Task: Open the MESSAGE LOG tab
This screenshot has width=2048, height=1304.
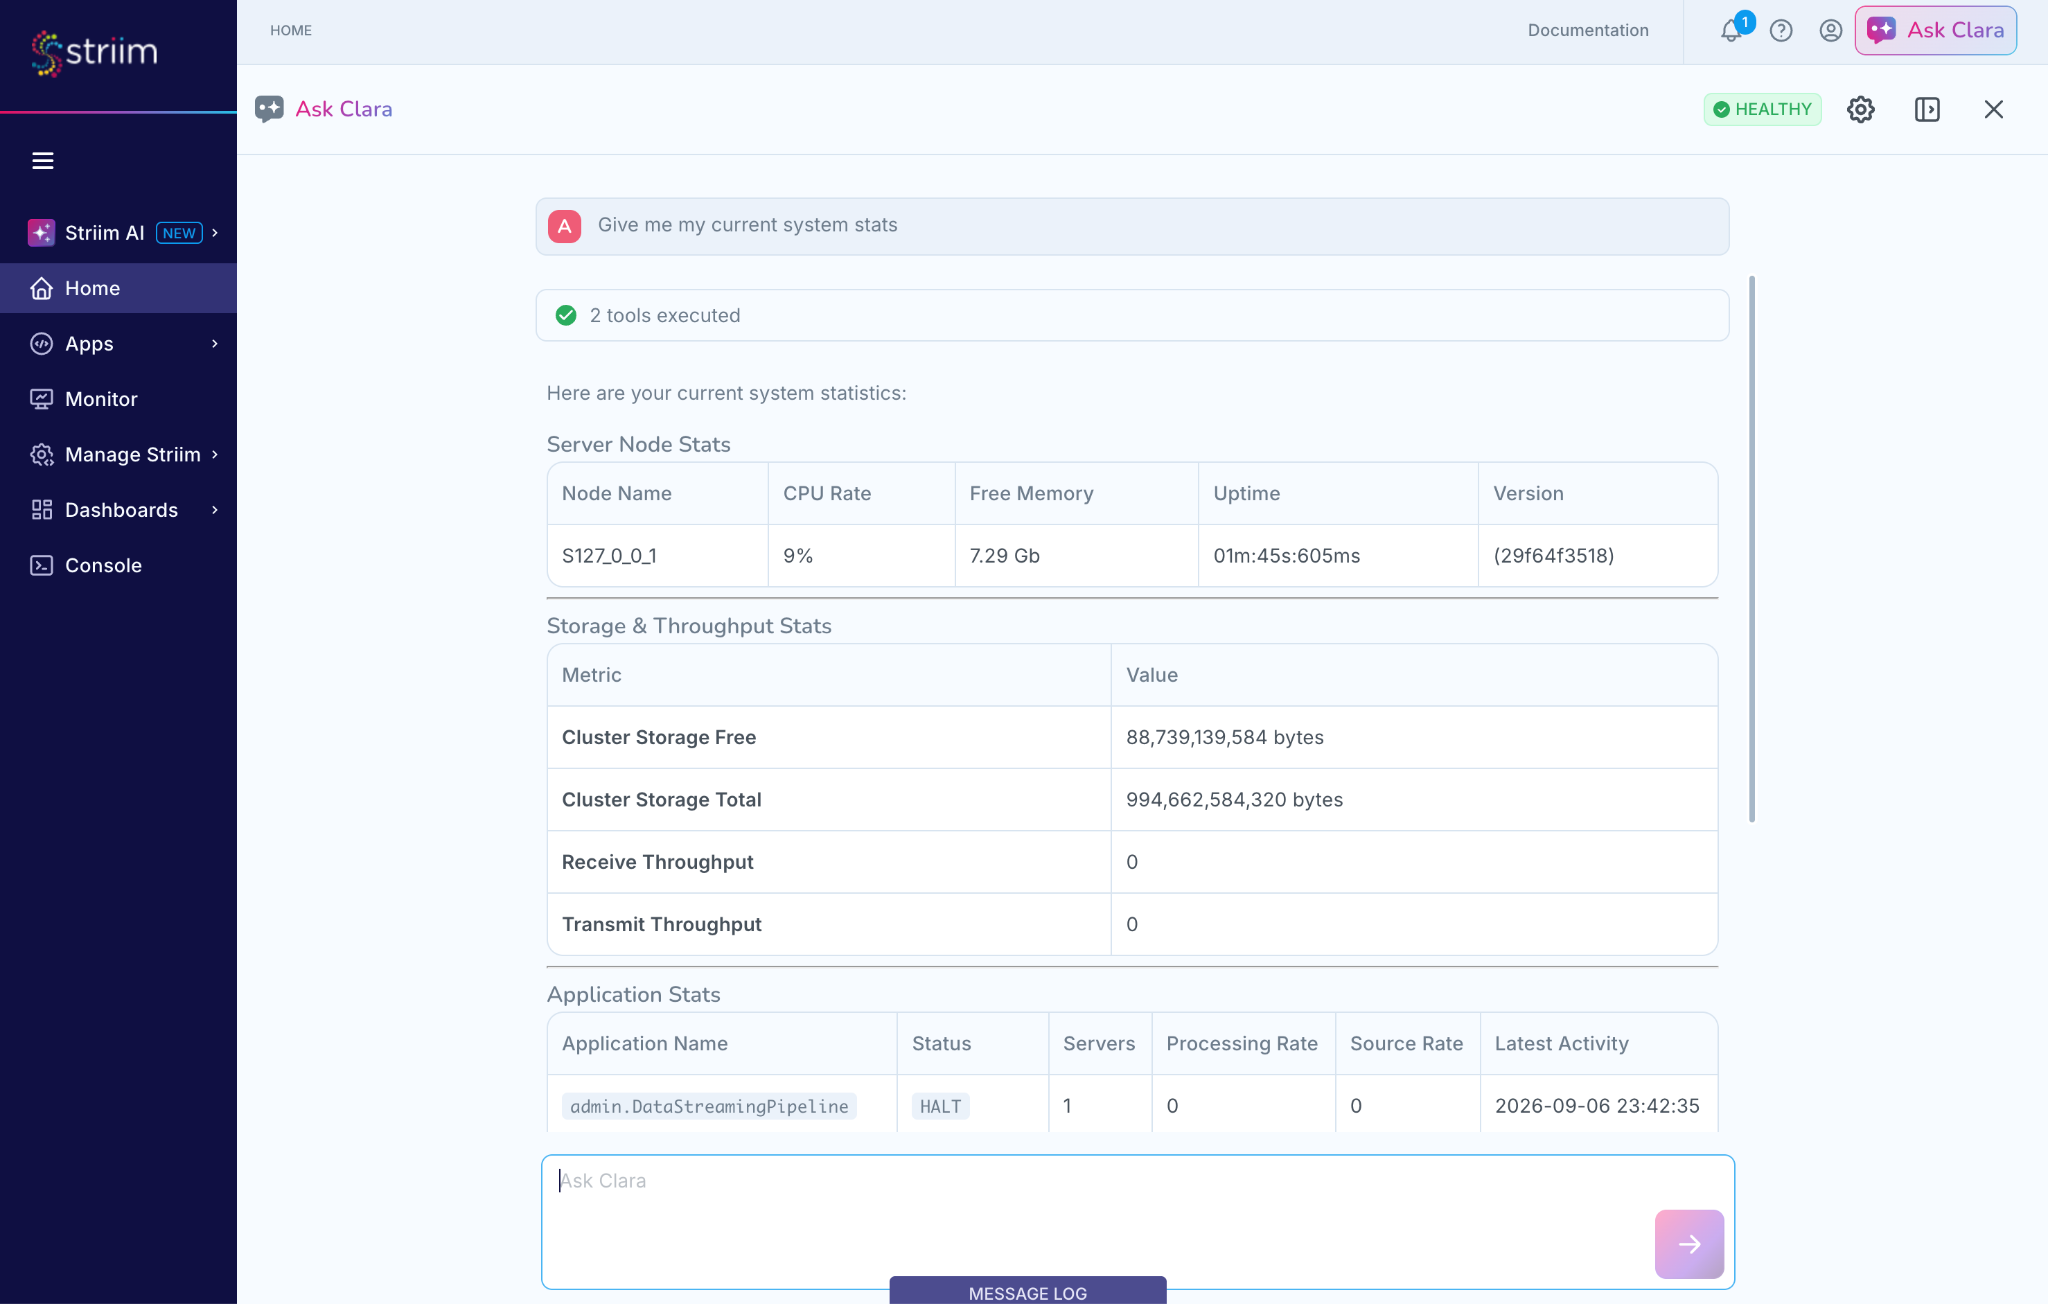Action: pos(1028,1291)
